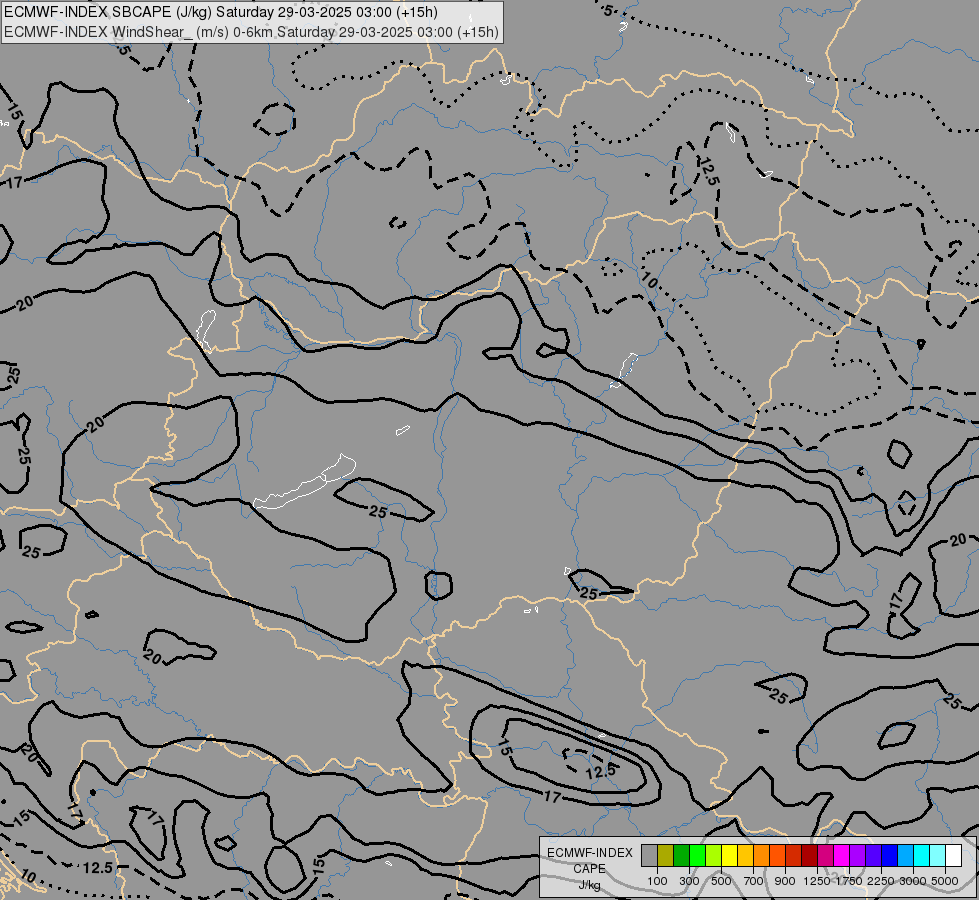Select the pure yellow legend swatch
Viewport: 979px width, 900px height.
pos(729,856)
